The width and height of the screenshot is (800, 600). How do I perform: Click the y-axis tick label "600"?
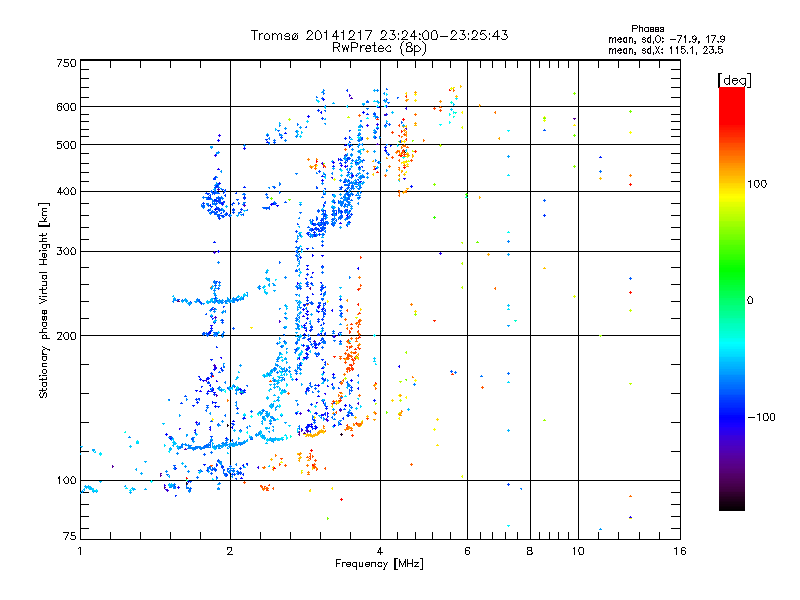67,107
